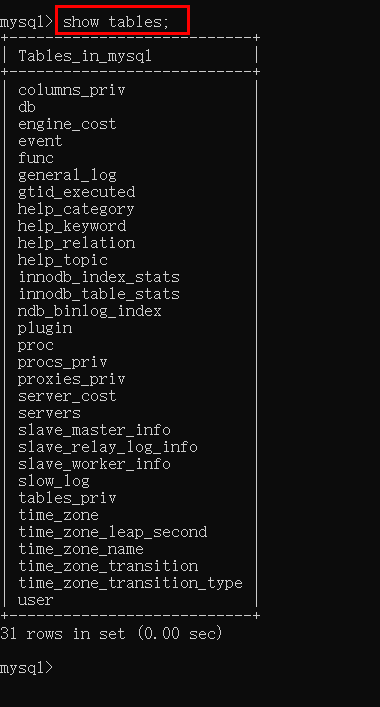Screen dimensions: 380x707
Task: Select the plugin table entry
Action: click(x=45, y=328)
